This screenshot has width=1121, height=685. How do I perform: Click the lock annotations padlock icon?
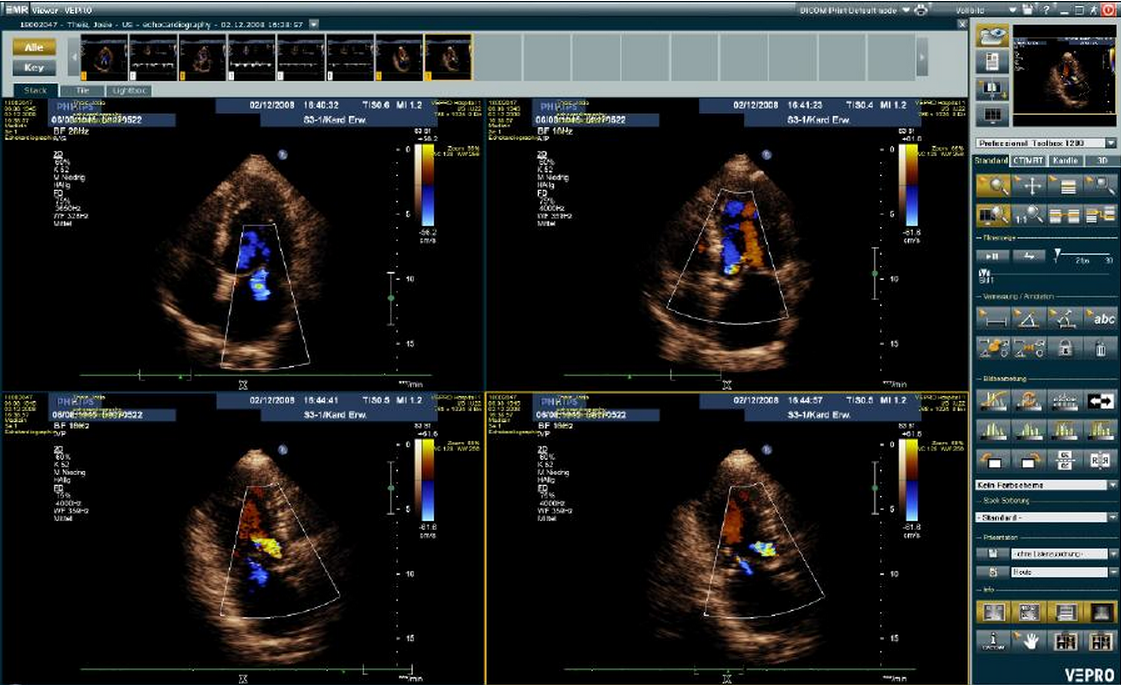click(x=1065, y=348)
